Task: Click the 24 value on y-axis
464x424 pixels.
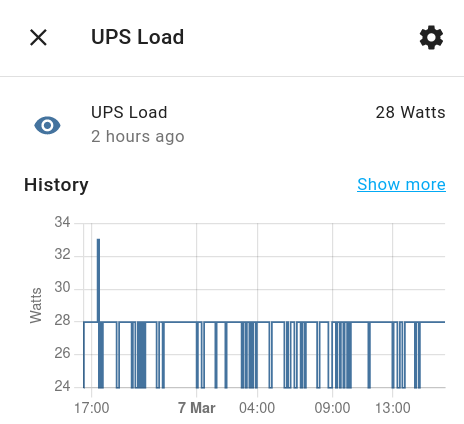Action: coord(62,386)
